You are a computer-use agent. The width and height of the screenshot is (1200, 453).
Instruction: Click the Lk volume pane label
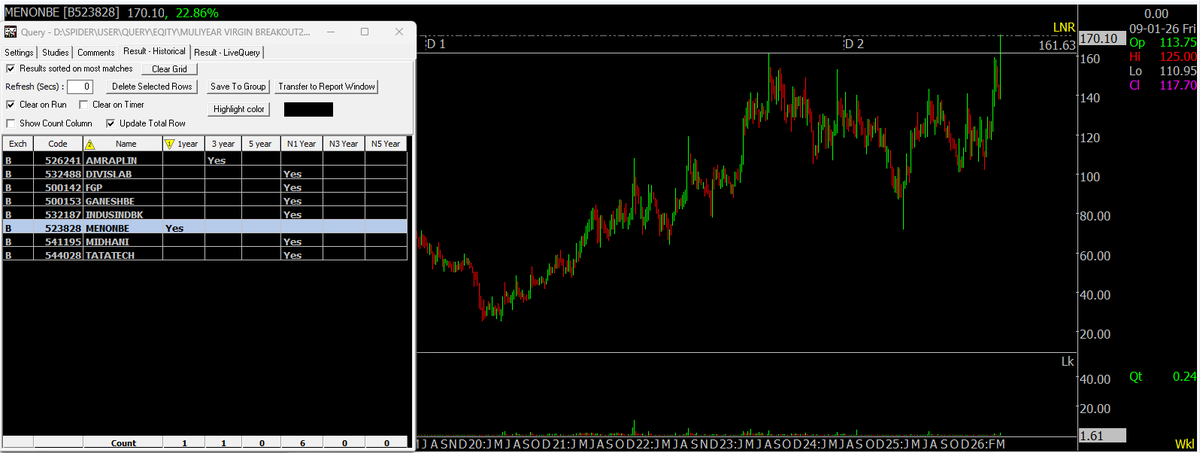coord(1067,360)
